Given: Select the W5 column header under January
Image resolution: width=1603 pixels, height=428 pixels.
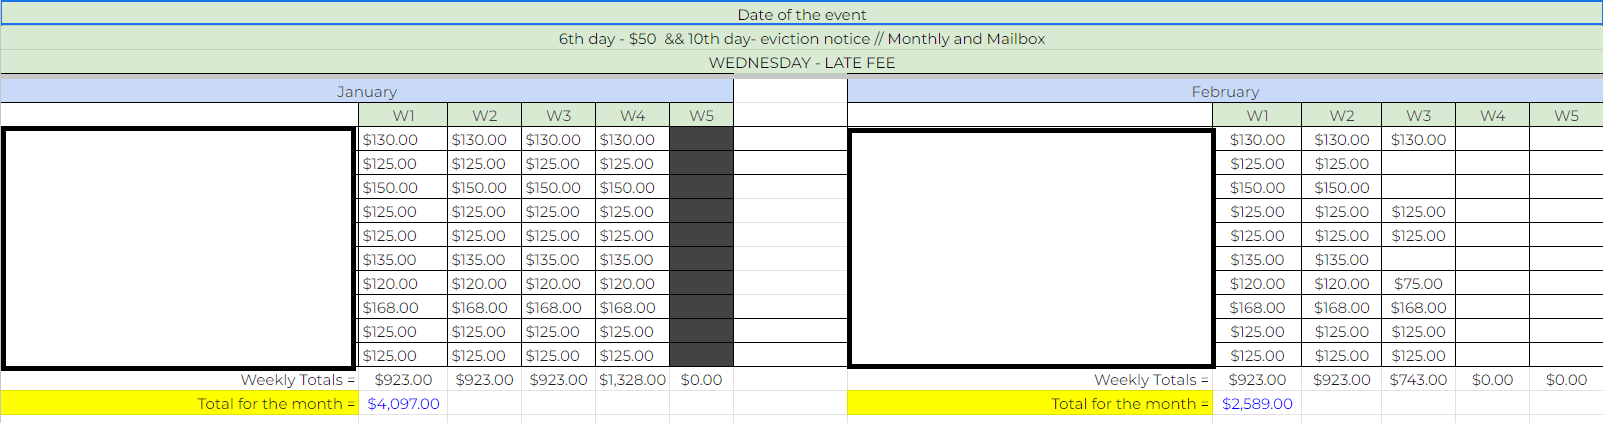Looking at the screenshot, I should 701,115.
